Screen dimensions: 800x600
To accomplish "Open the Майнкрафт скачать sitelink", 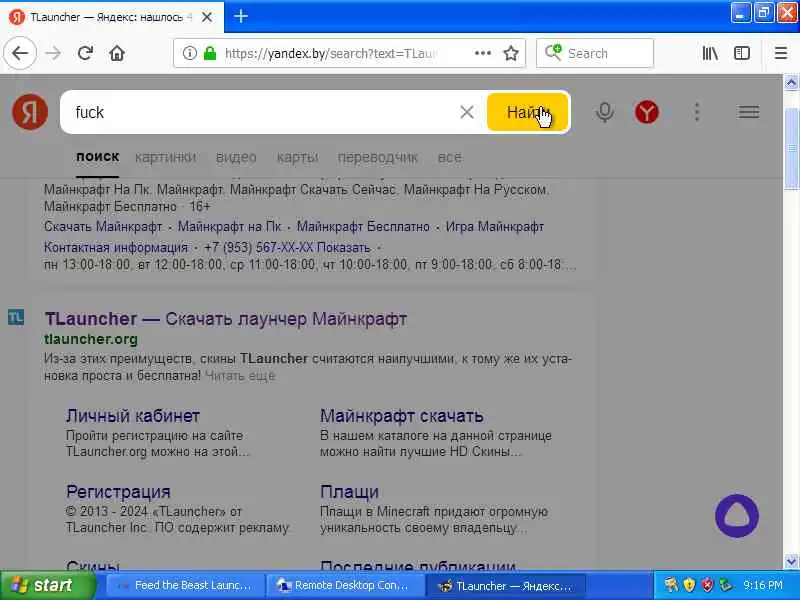I will pos(402,416).
